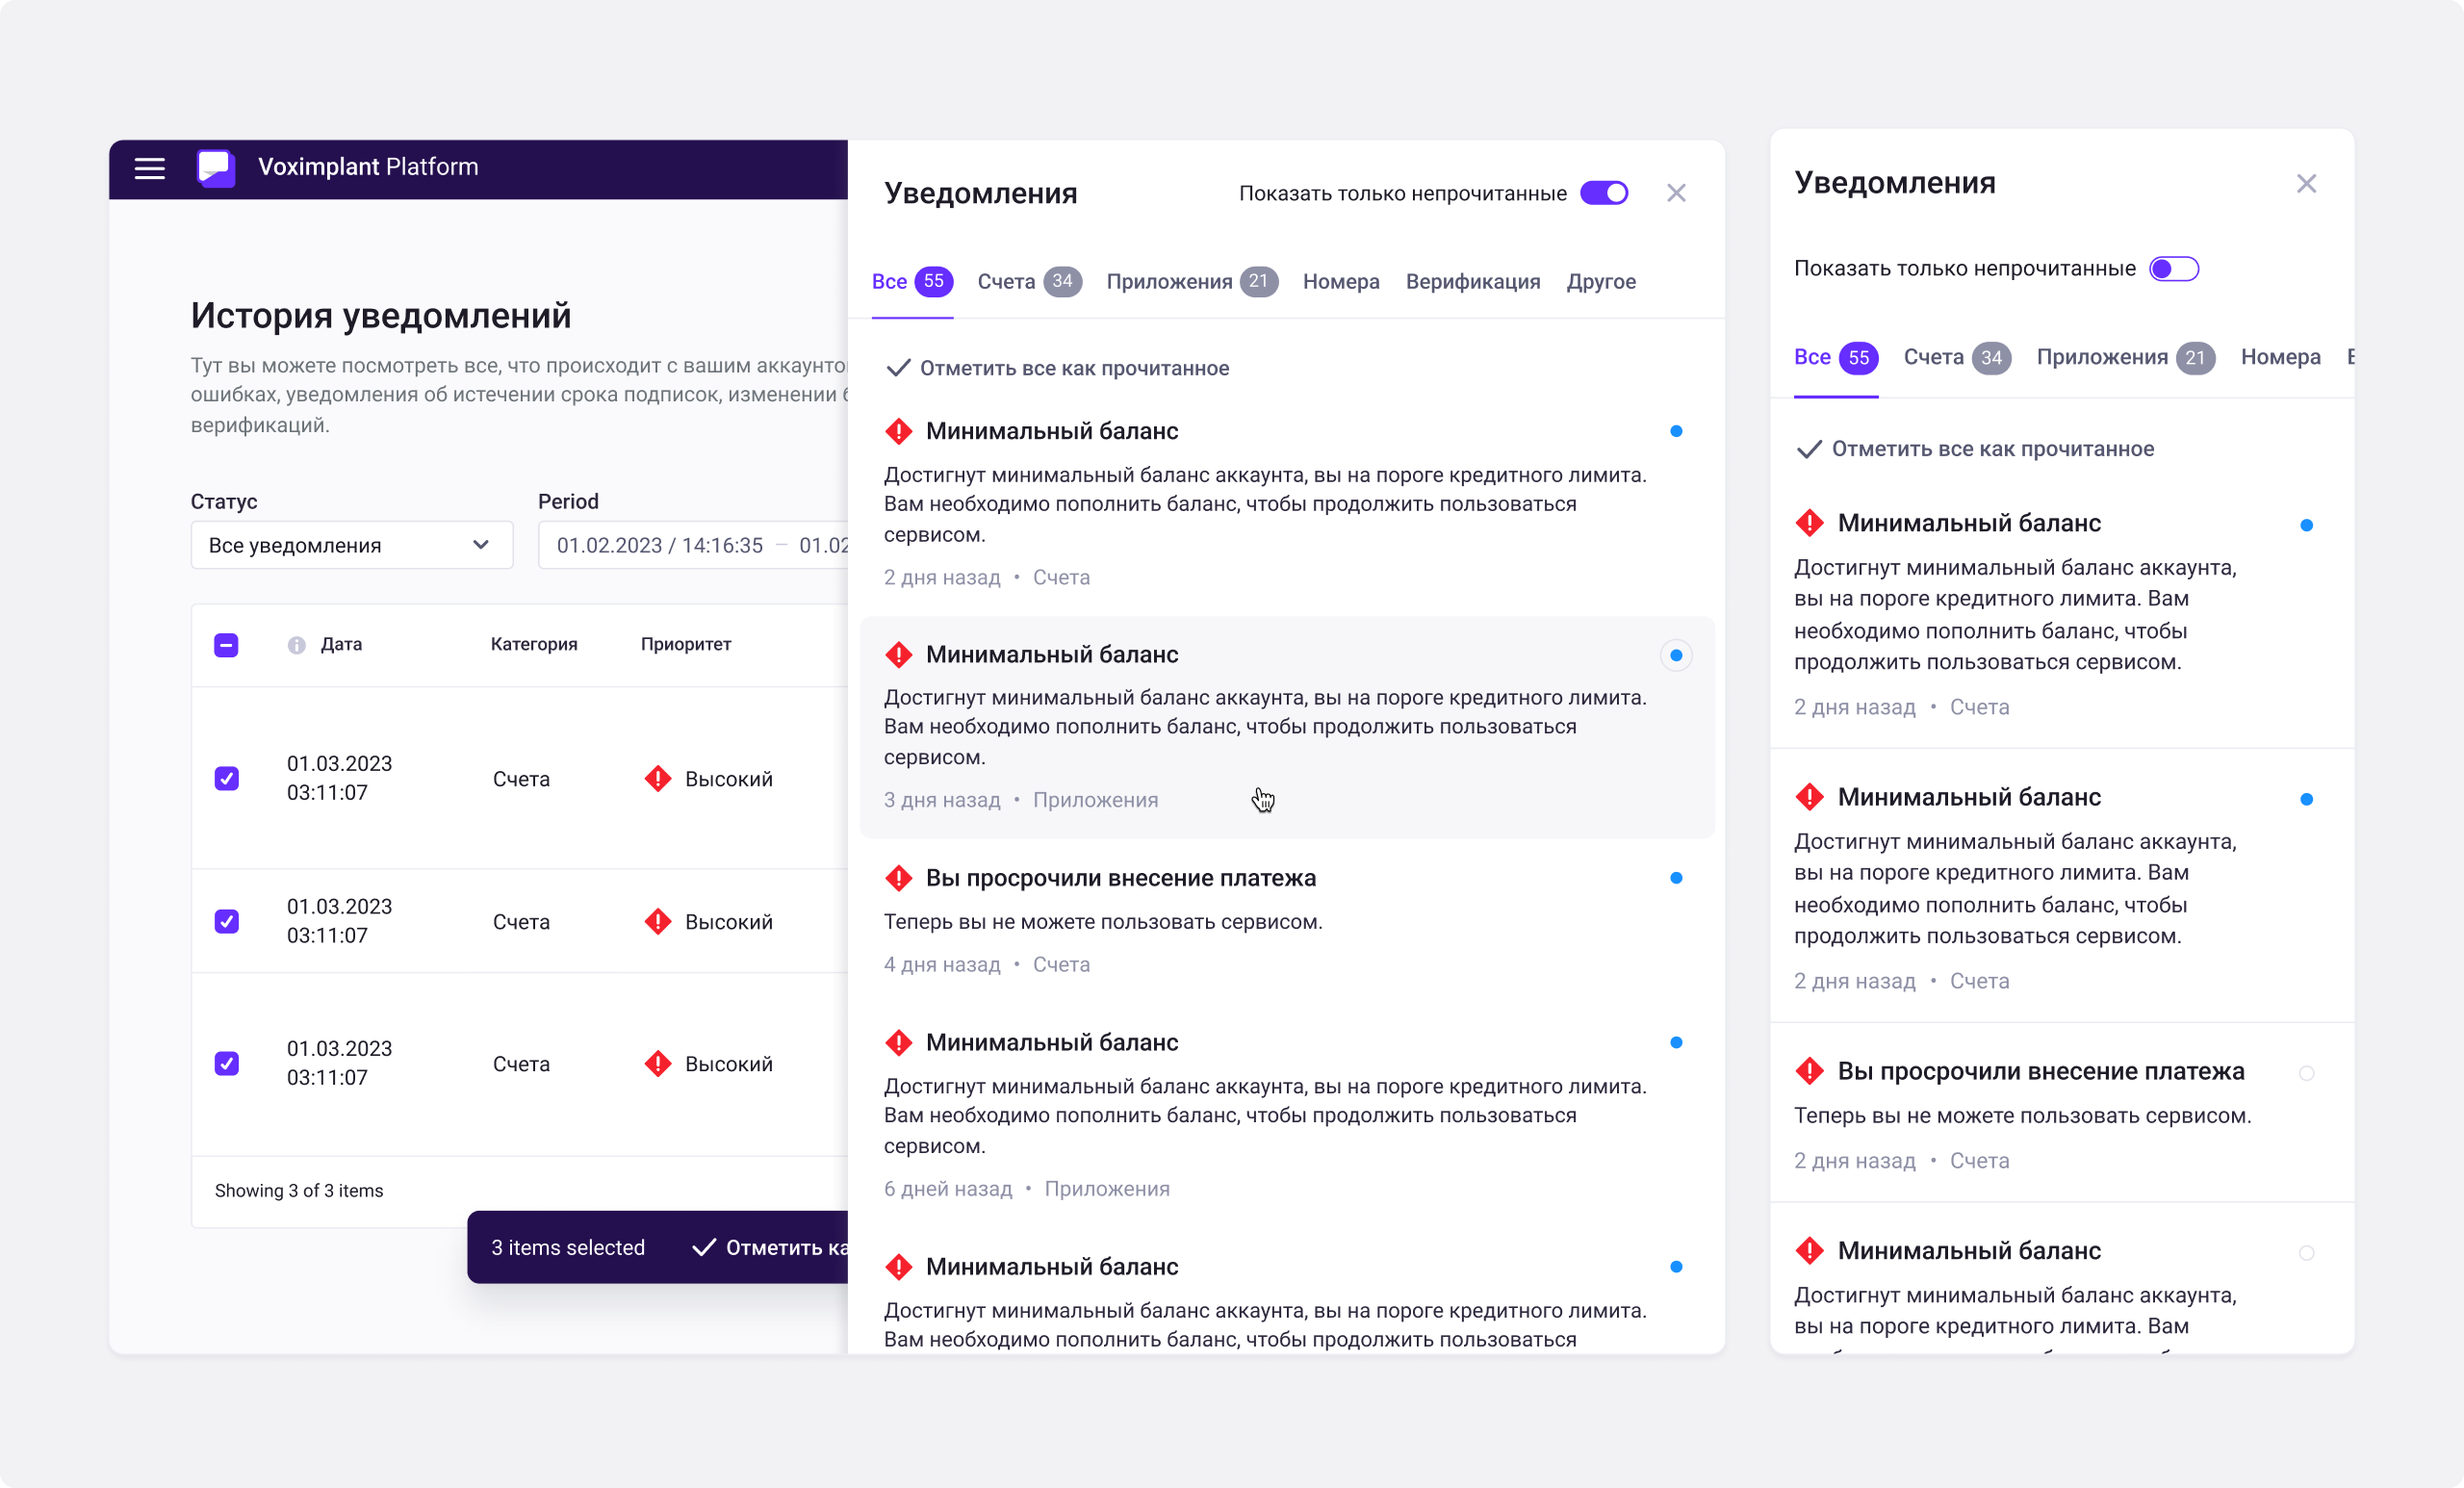The width and height of the screenshot is (2464, 1488).
Task: Click Отметить button in selection bar
Action: pyautogui.click(x=770, y=1247)
